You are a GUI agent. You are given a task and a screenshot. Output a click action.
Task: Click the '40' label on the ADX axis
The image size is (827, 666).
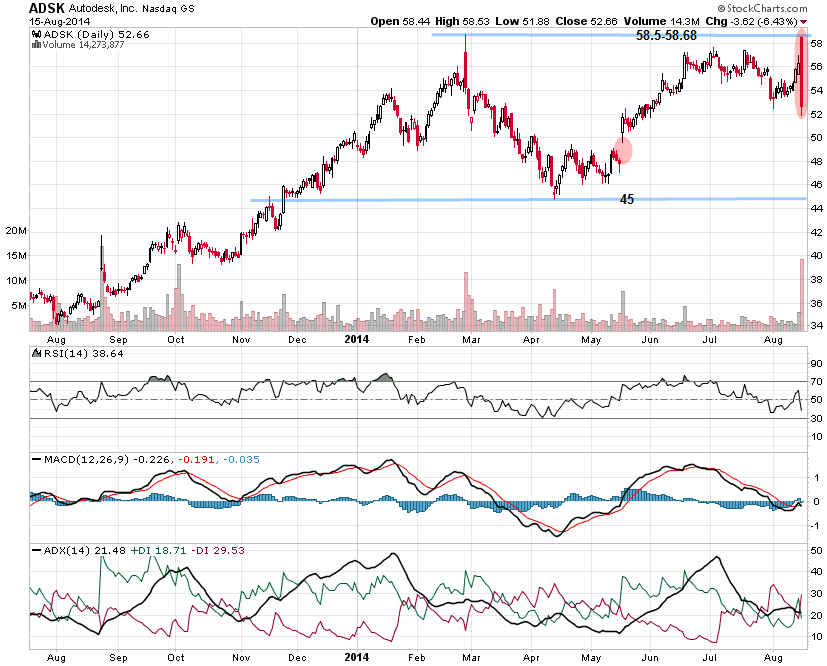pyautogui.click(x=816, y=572)
